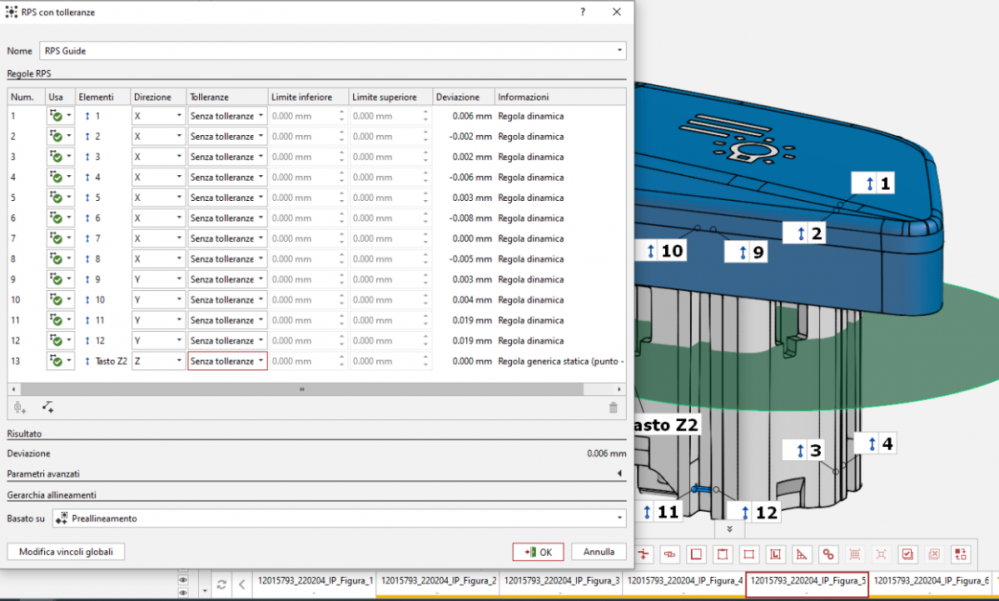
Task: Click the Modifica vincoli globali button
Action: [x=66, y=552]
